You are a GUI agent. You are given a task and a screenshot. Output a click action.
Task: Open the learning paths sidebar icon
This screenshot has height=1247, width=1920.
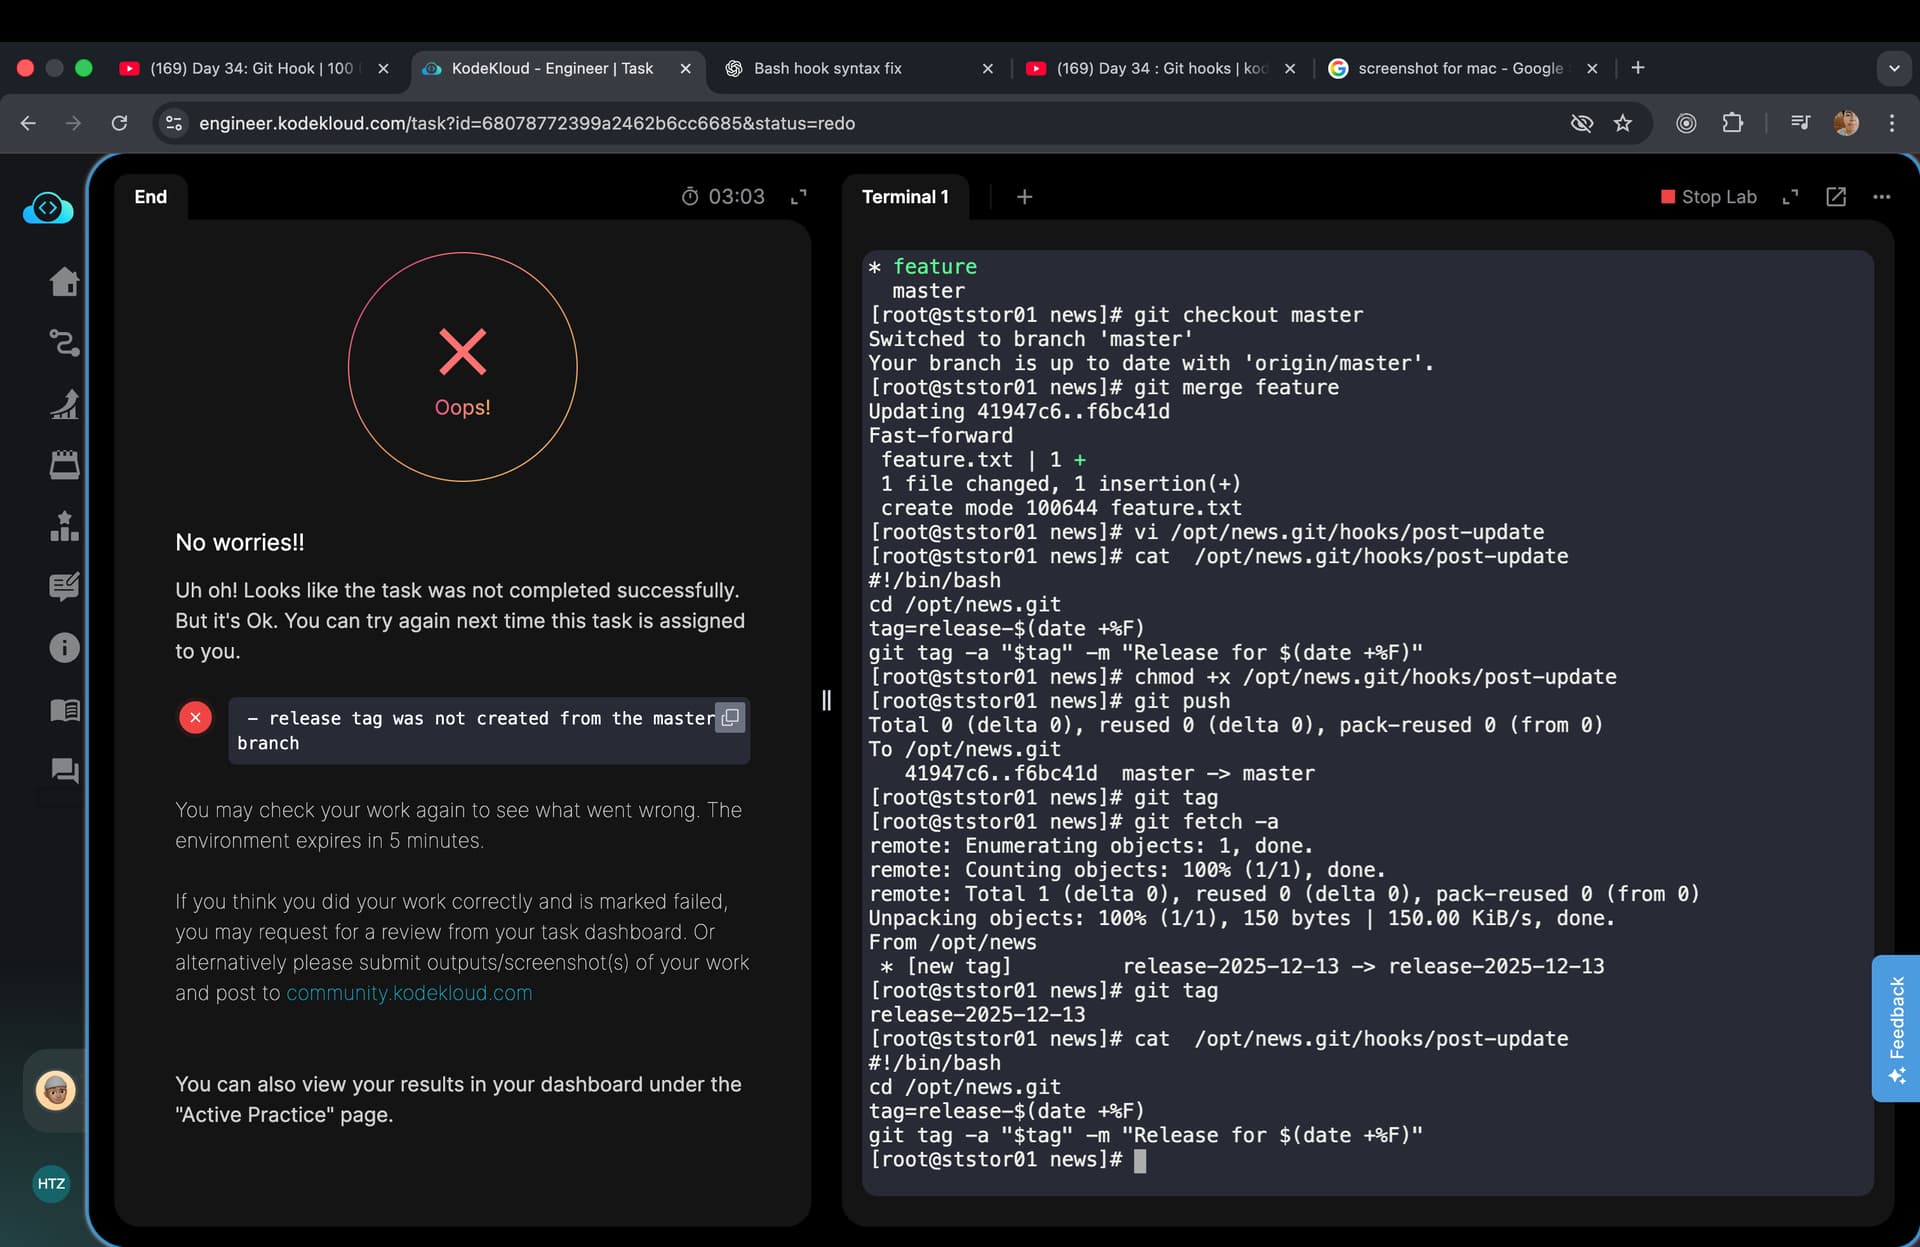pos(64,343)
